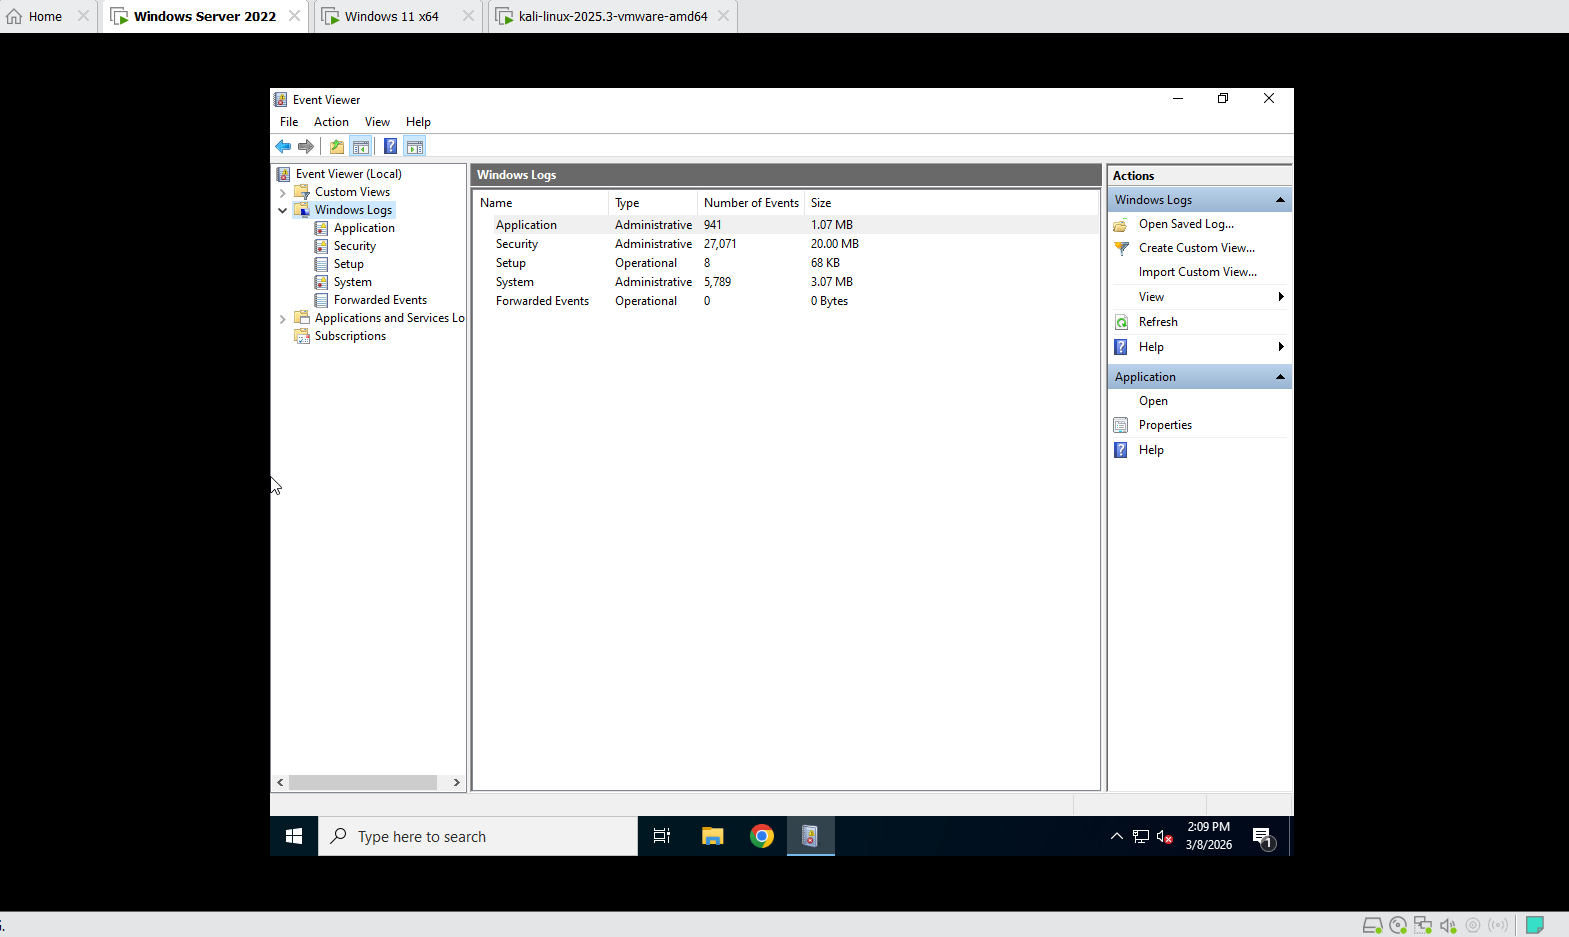Toggle the Show/Hide Action Pane icon
This screenshot has width=1569, height=937.
tap(415, 147)
